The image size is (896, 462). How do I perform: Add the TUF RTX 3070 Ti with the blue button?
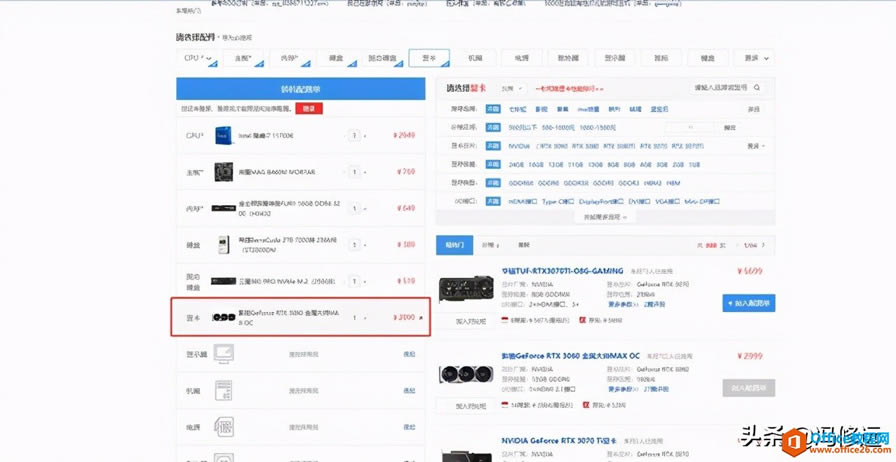[749, 303]
